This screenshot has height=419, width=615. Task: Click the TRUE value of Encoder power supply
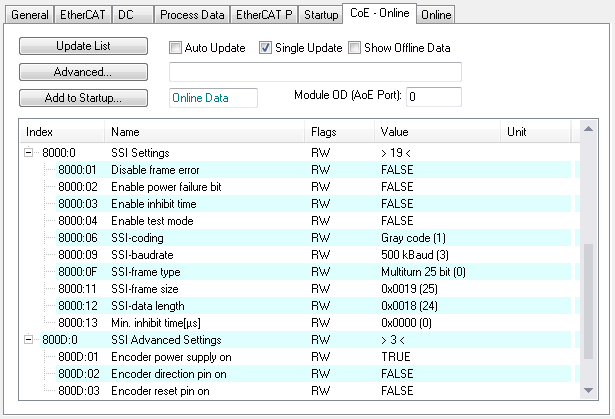click(396, 357)
